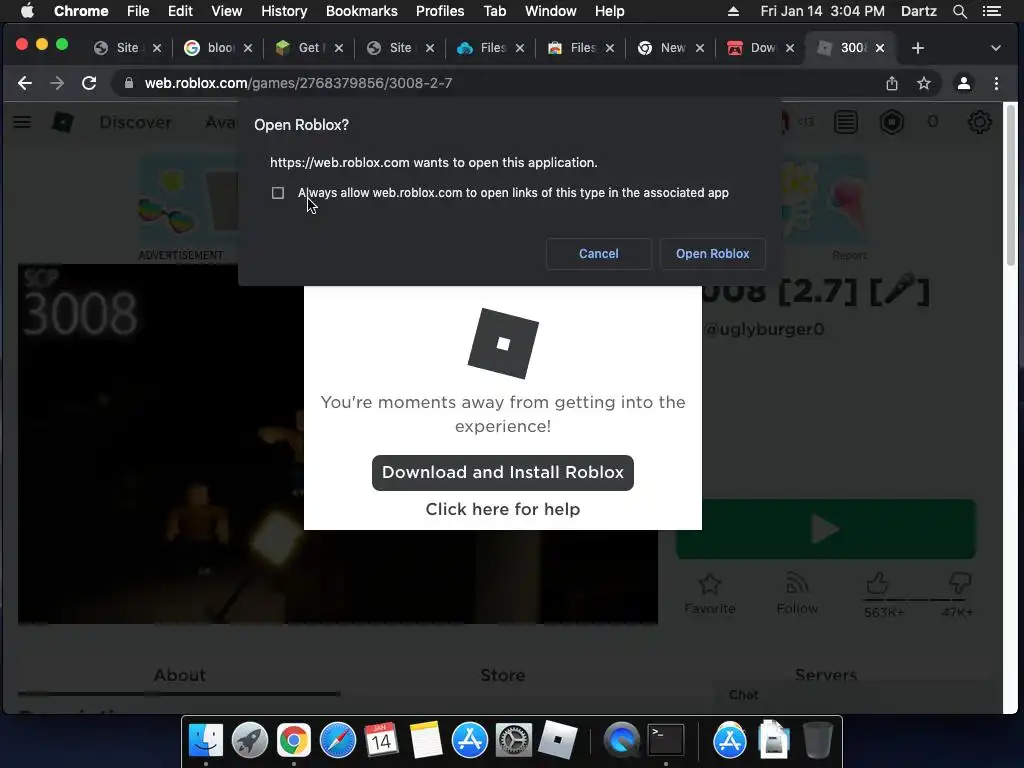Open the Apple menu
This screenshot has width=1024, height=768.
pos(27,11)
